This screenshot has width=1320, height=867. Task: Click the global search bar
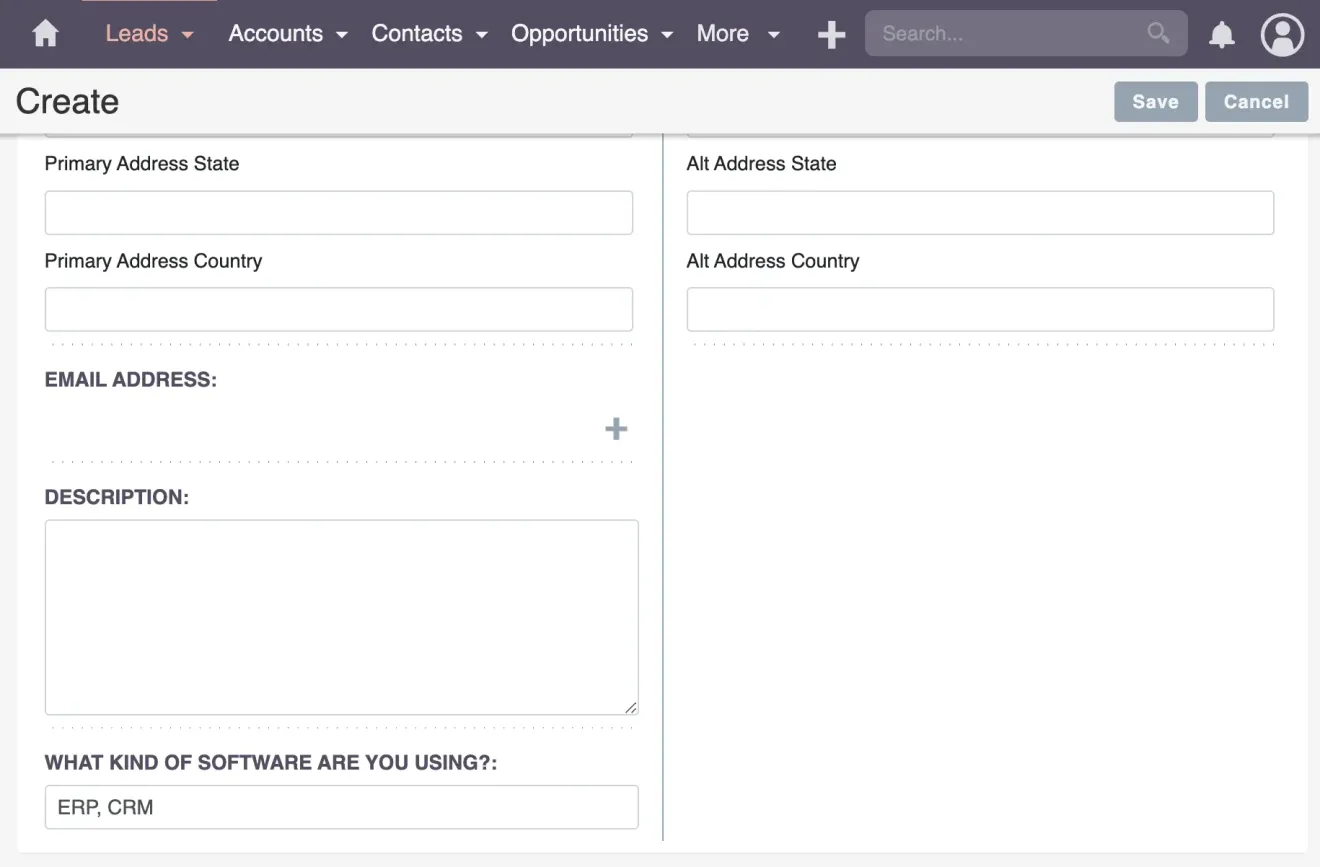(1000, 33)
